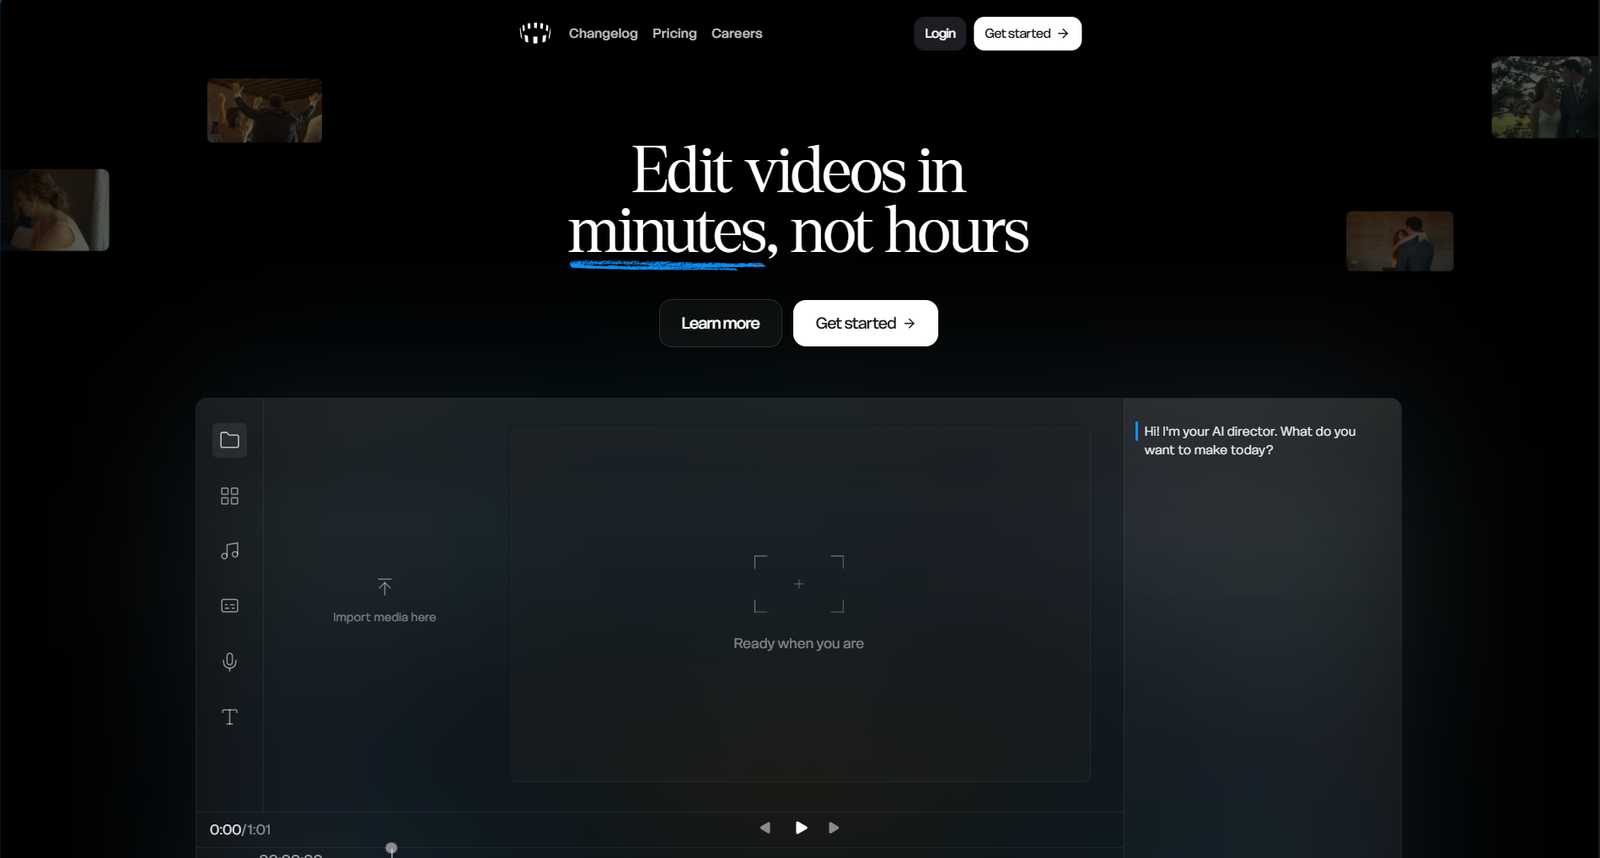The image size is (1600, 858).
Task: Open the thumbnail of the couple dancing indoors
Action: 1400,241
